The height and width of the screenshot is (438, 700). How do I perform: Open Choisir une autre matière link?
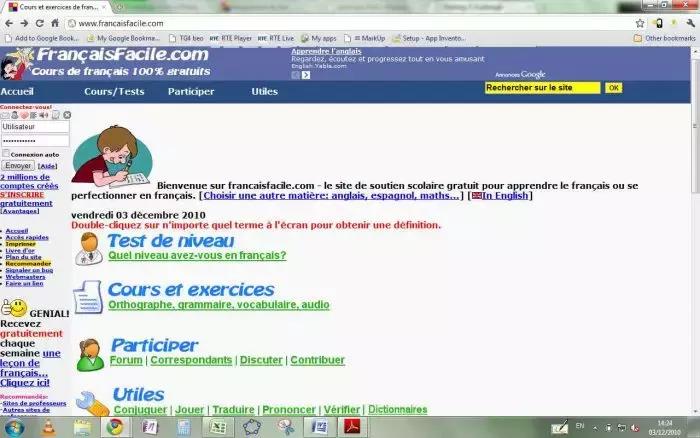click(x=331, y=196)
